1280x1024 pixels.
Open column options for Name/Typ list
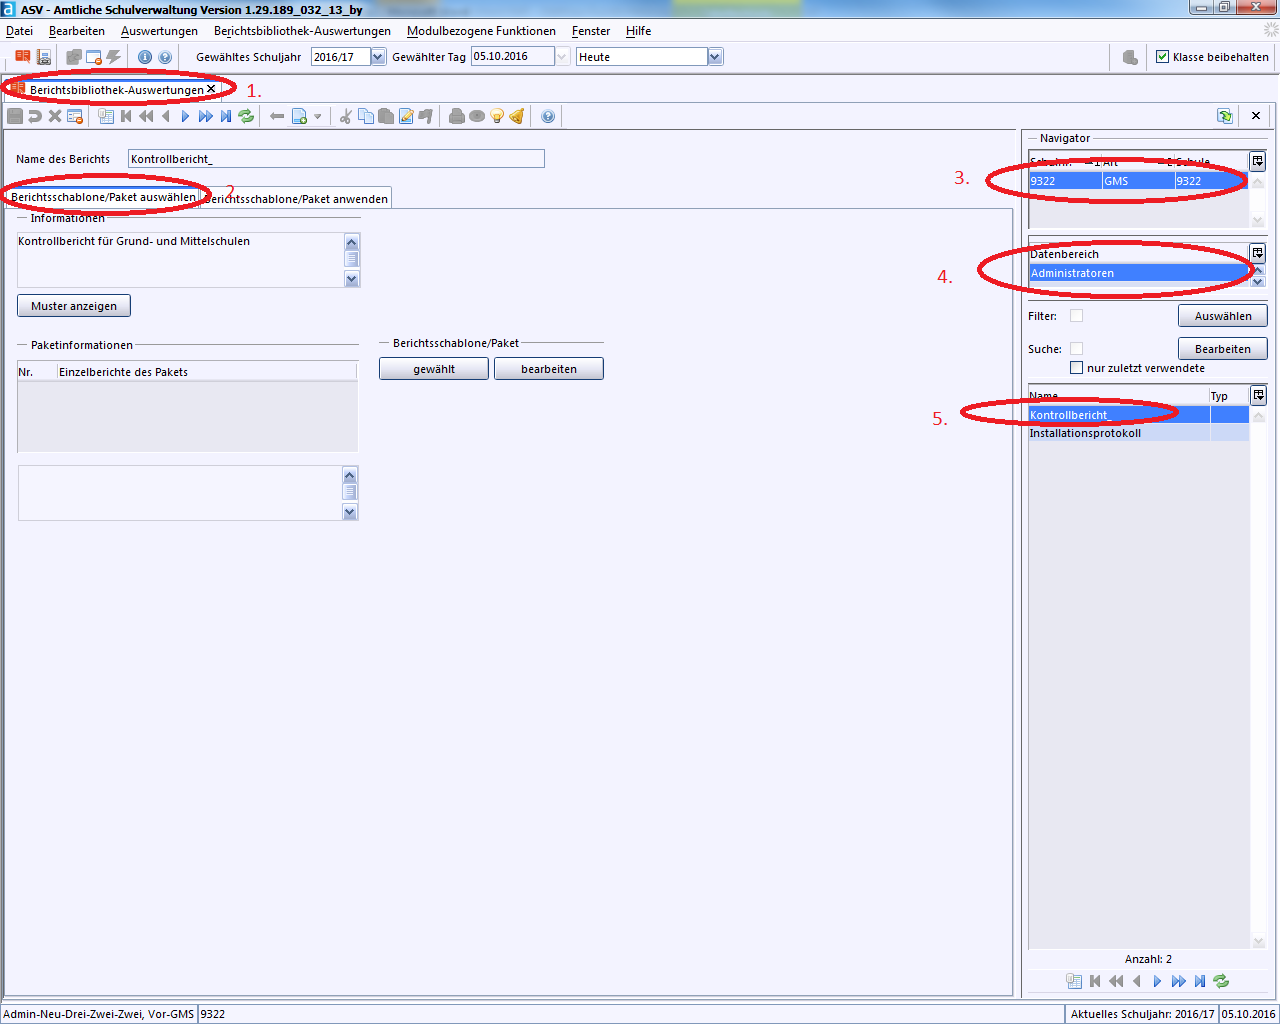[1258, 395]
